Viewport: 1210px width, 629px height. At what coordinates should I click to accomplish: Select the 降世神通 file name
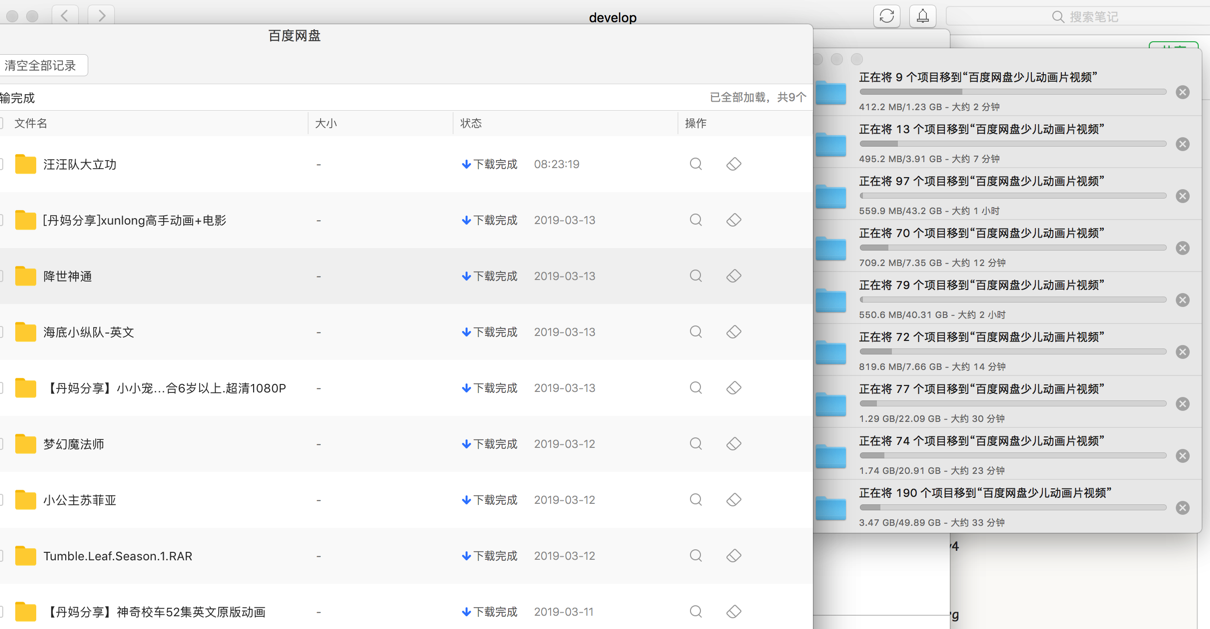coord(67,276)
